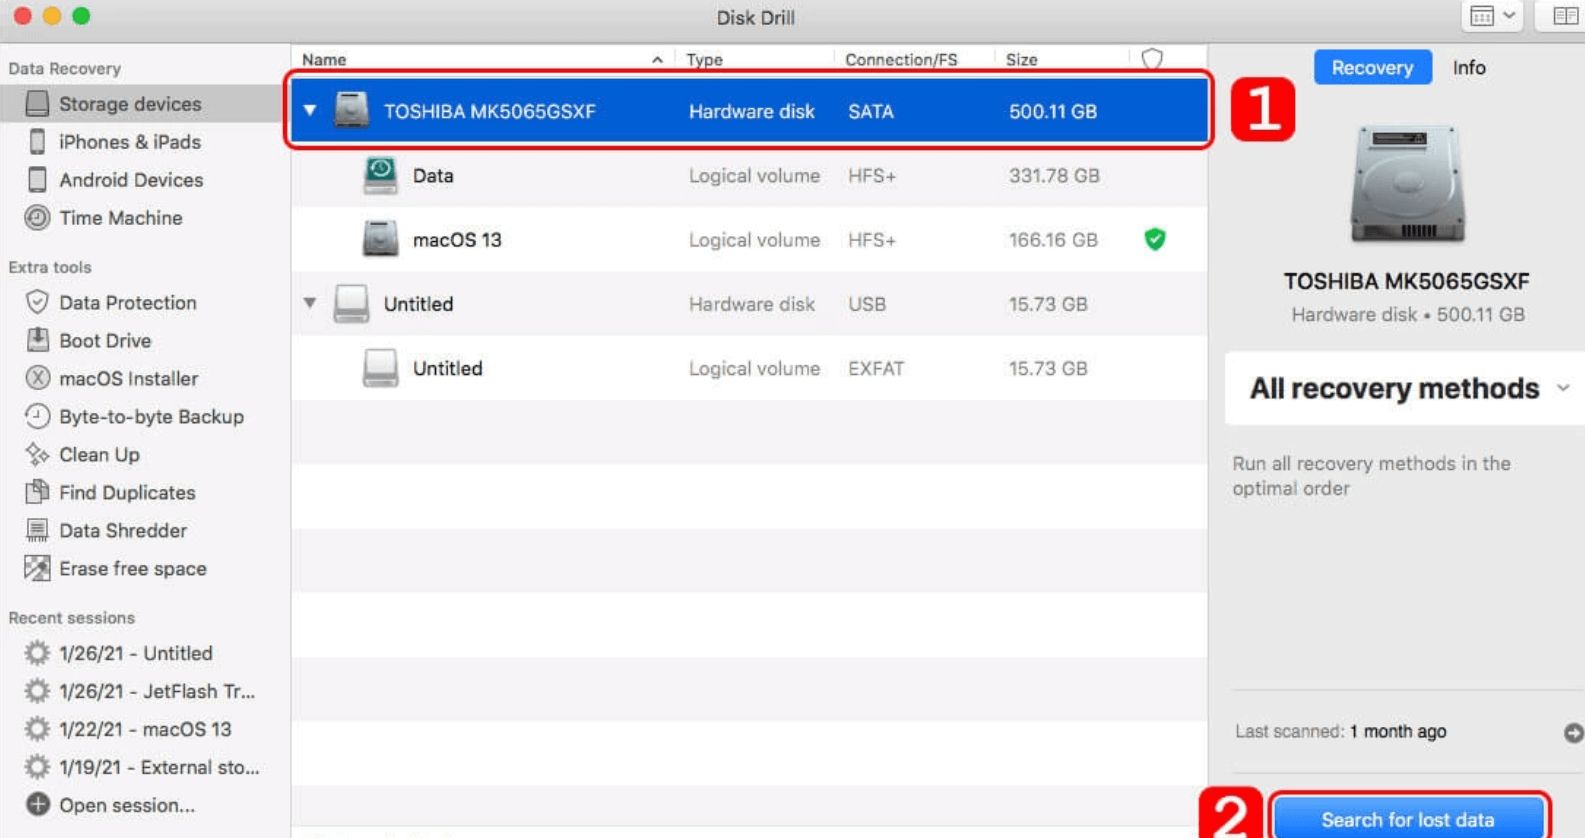
Task: Collapse Untitled USB disk tree
Action: point(310,302)
